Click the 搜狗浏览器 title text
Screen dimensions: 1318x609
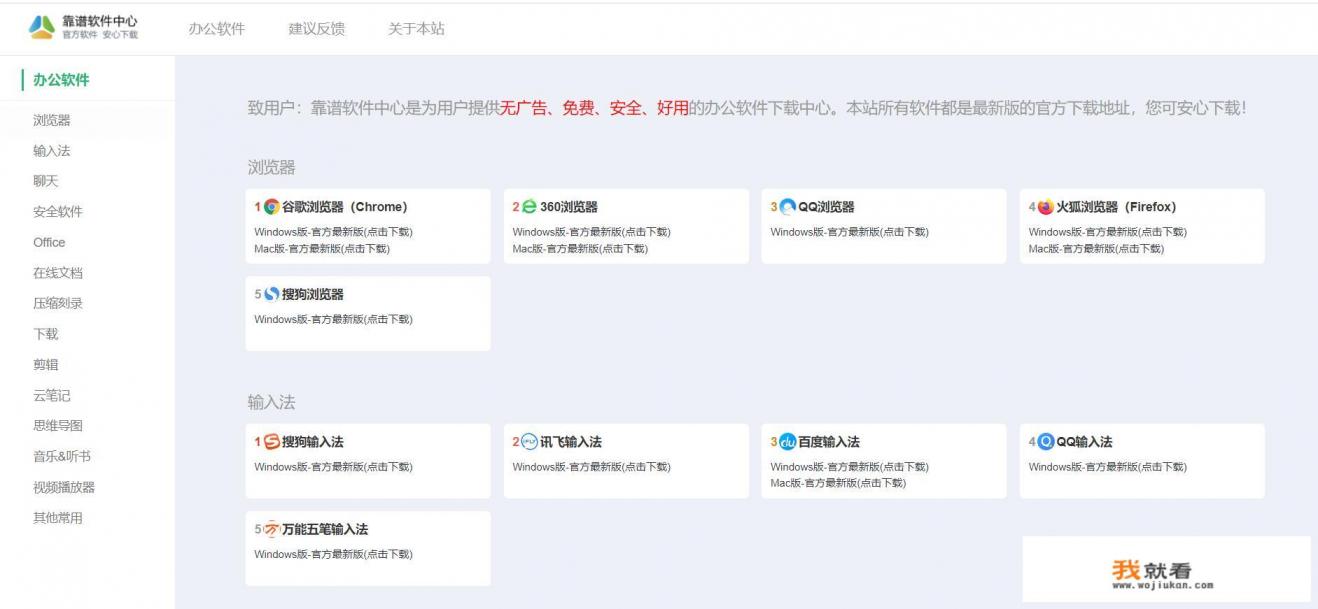(313, 295)
